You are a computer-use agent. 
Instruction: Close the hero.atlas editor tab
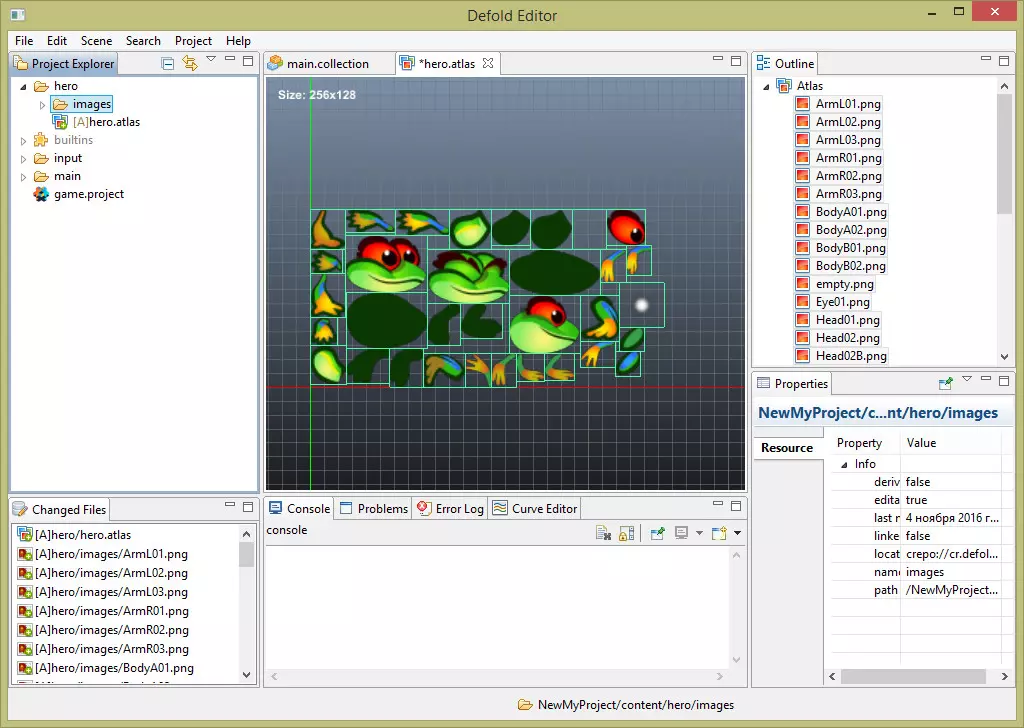coord(488,63)
